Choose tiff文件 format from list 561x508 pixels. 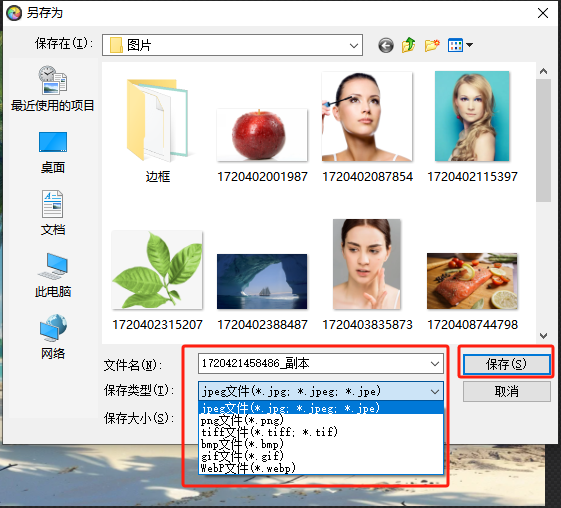(321, 432)
